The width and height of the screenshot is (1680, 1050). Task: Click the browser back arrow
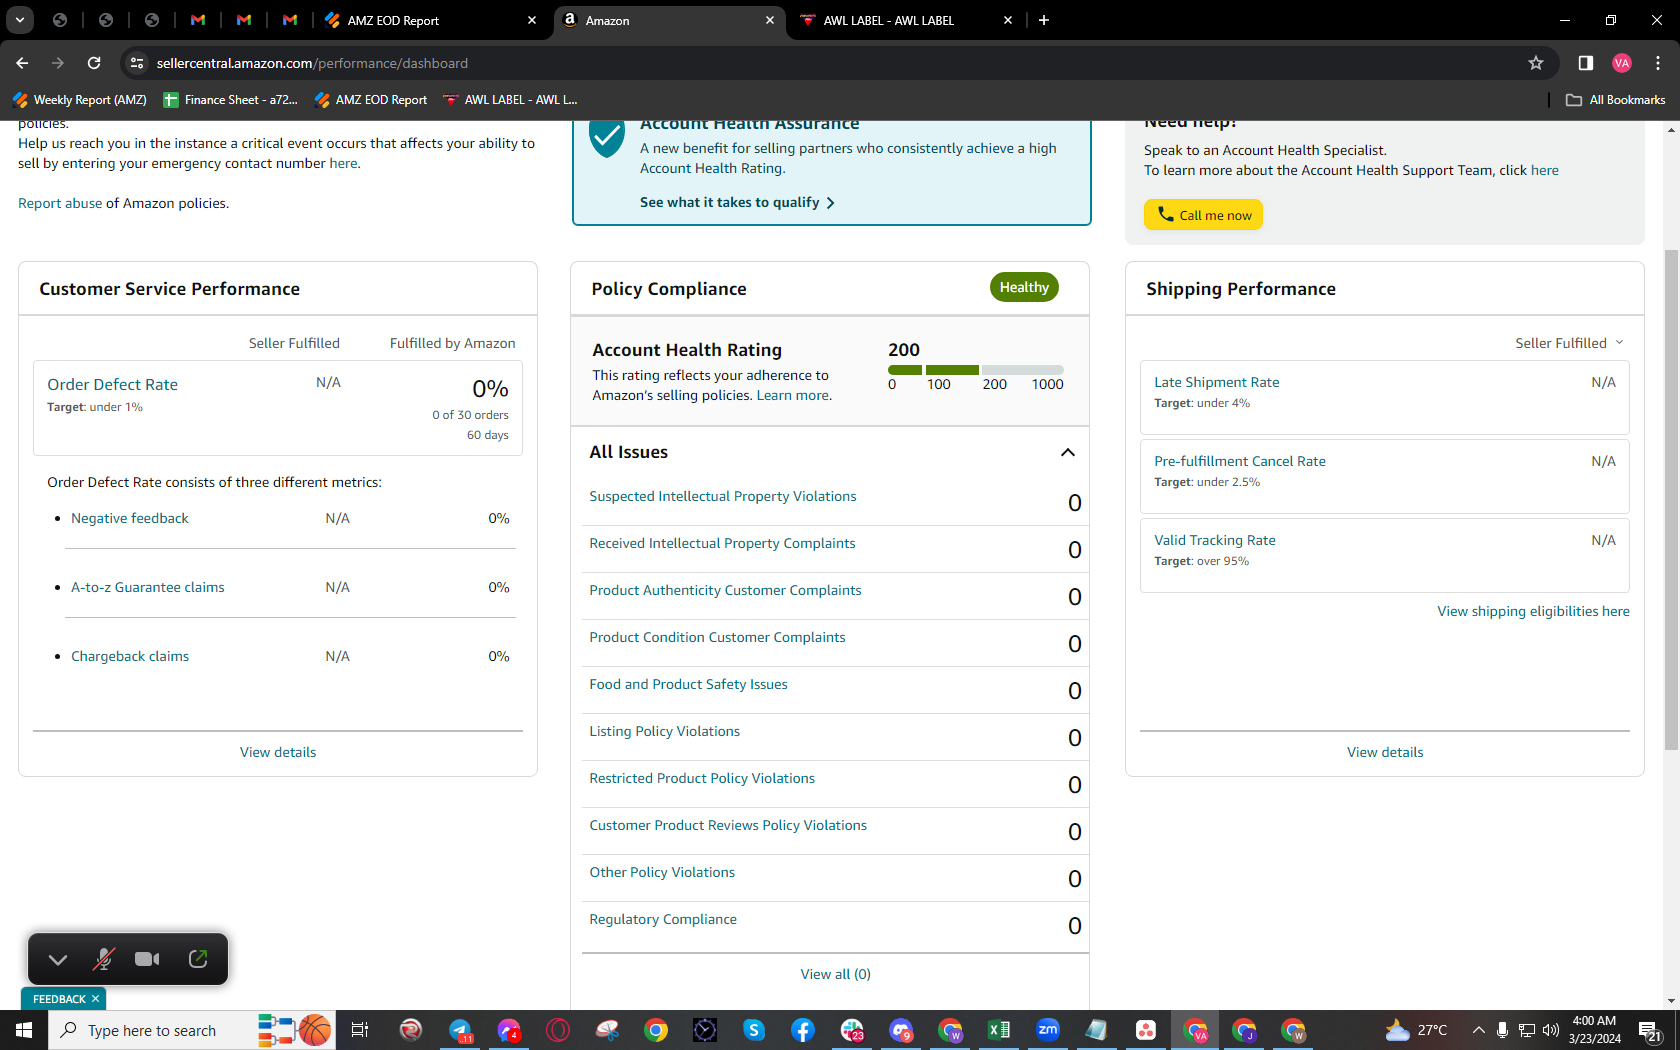point(22,63)
